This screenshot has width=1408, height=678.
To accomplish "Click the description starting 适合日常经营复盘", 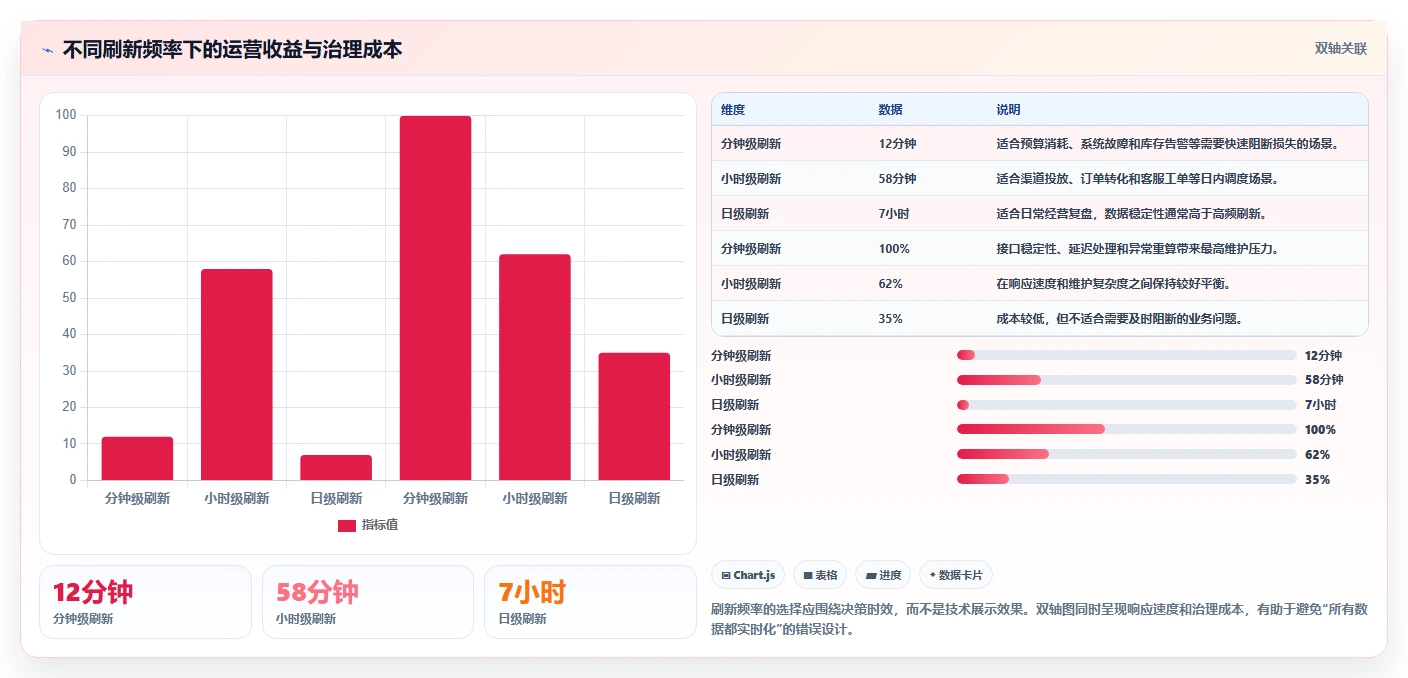I will [x=1131, y=214].
